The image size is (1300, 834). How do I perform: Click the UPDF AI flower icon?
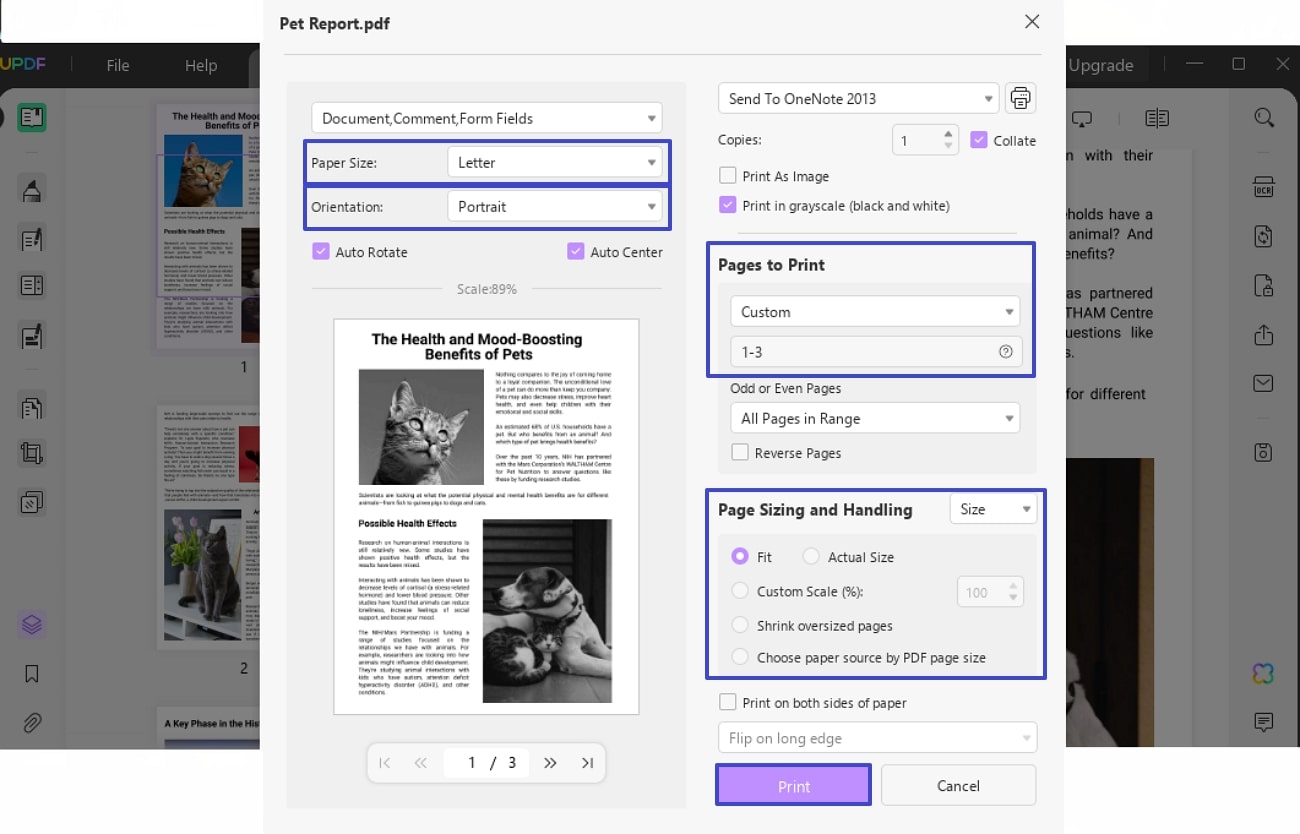(1262, 673)
